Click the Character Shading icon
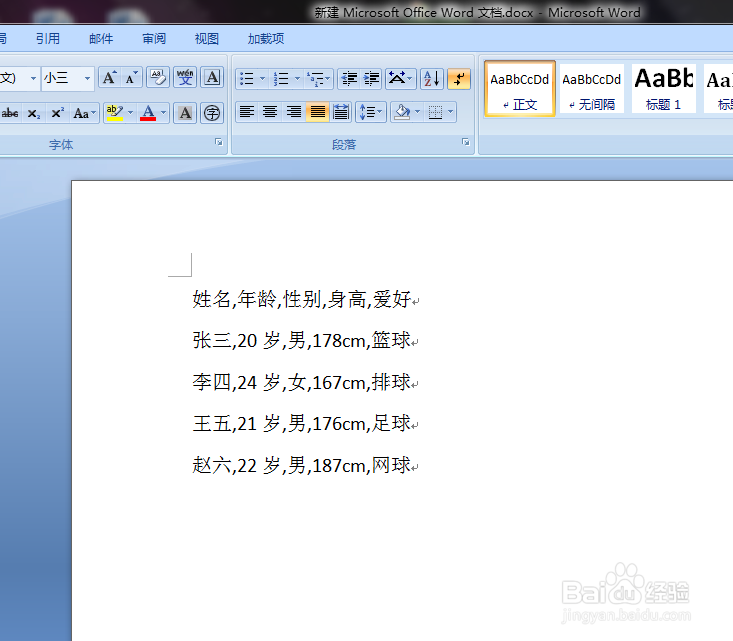733x641 pixels. 185,113
